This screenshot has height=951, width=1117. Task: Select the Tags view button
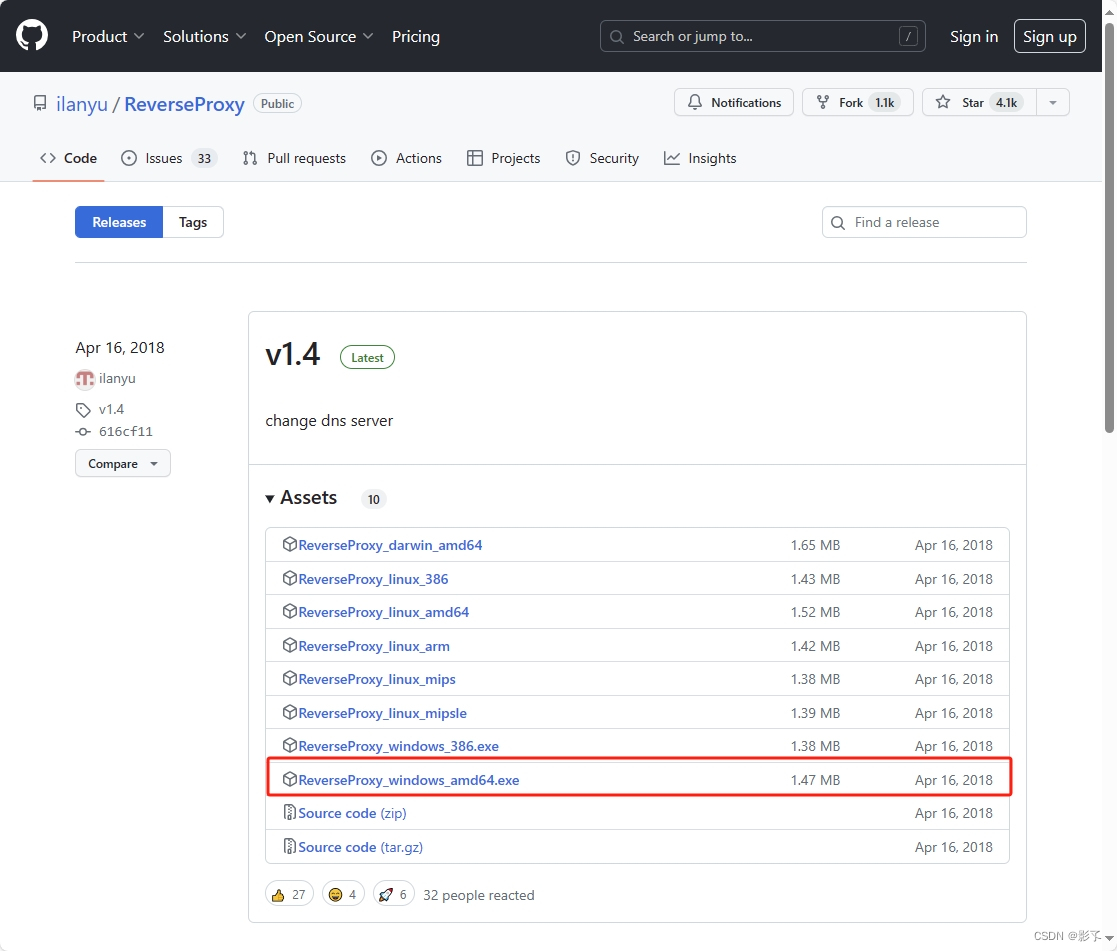[193, 222]
